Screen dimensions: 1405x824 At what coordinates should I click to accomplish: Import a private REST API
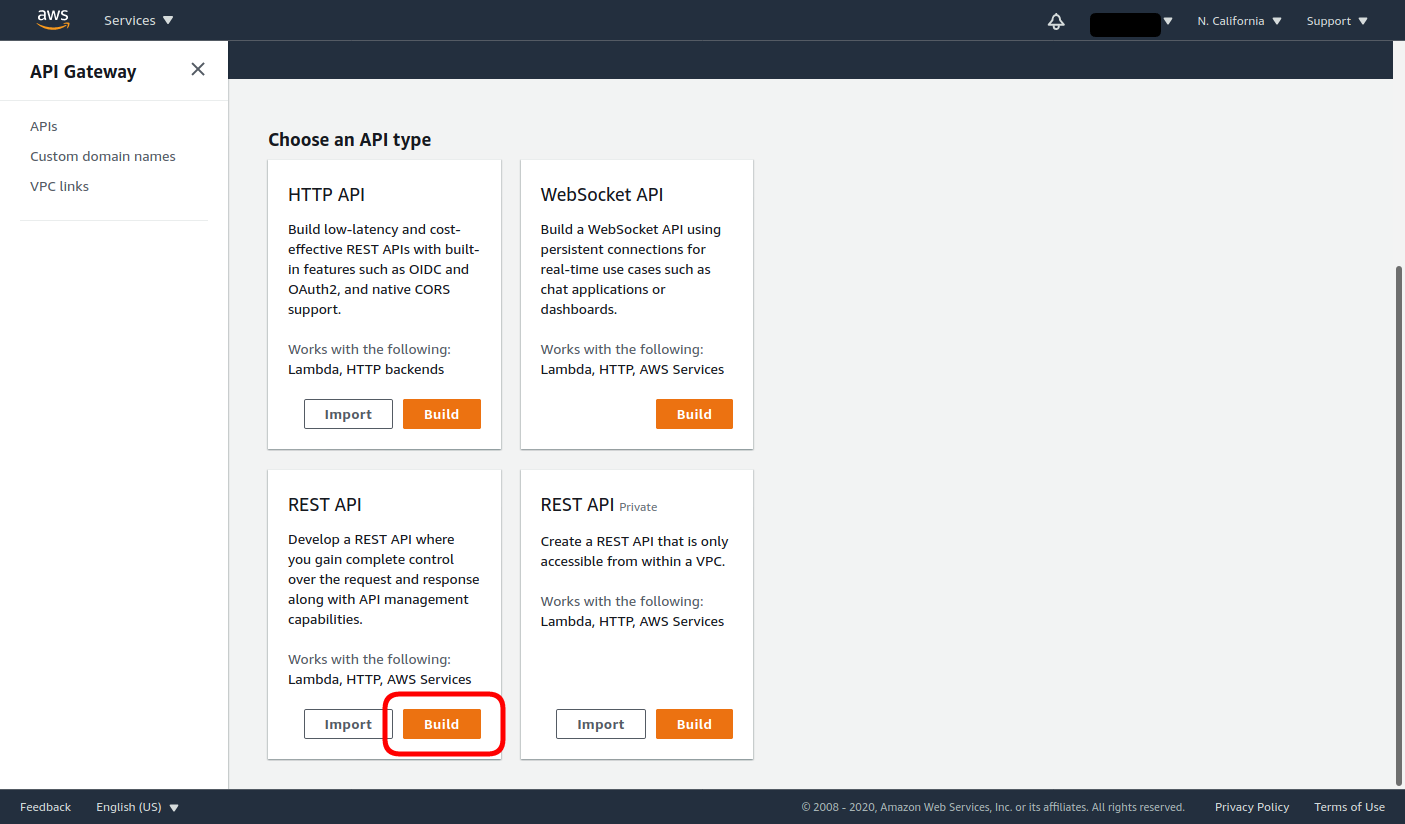pos(600,724)
